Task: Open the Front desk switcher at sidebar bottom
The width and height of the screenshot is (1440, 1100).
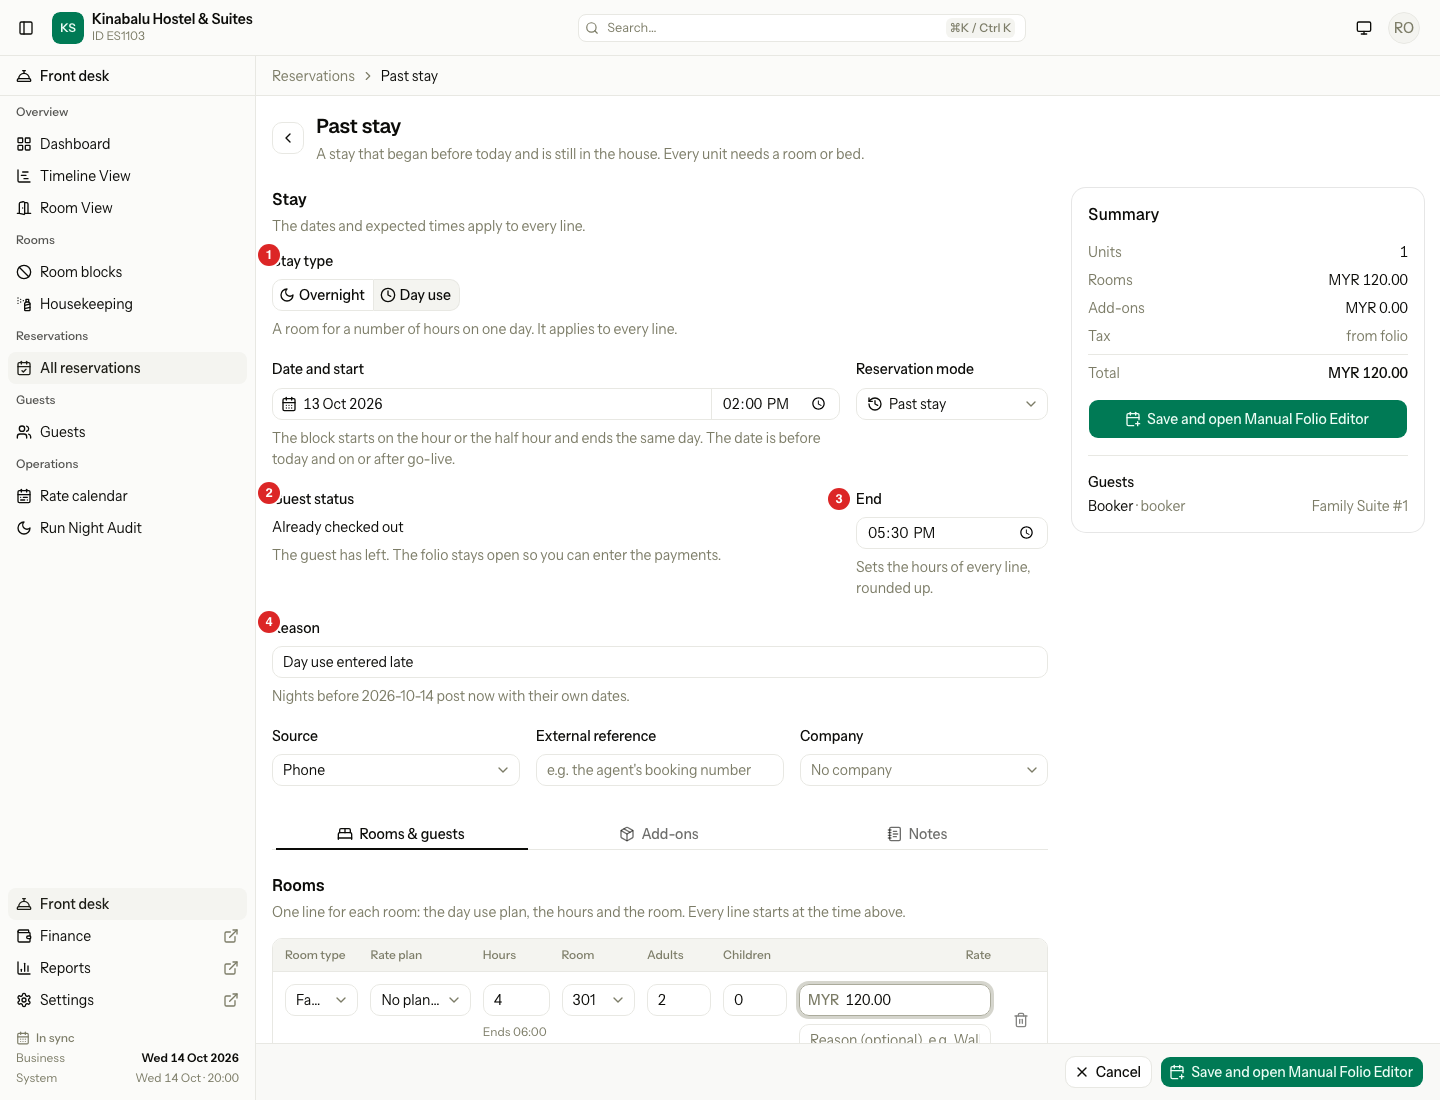Action: coord(127,904)
